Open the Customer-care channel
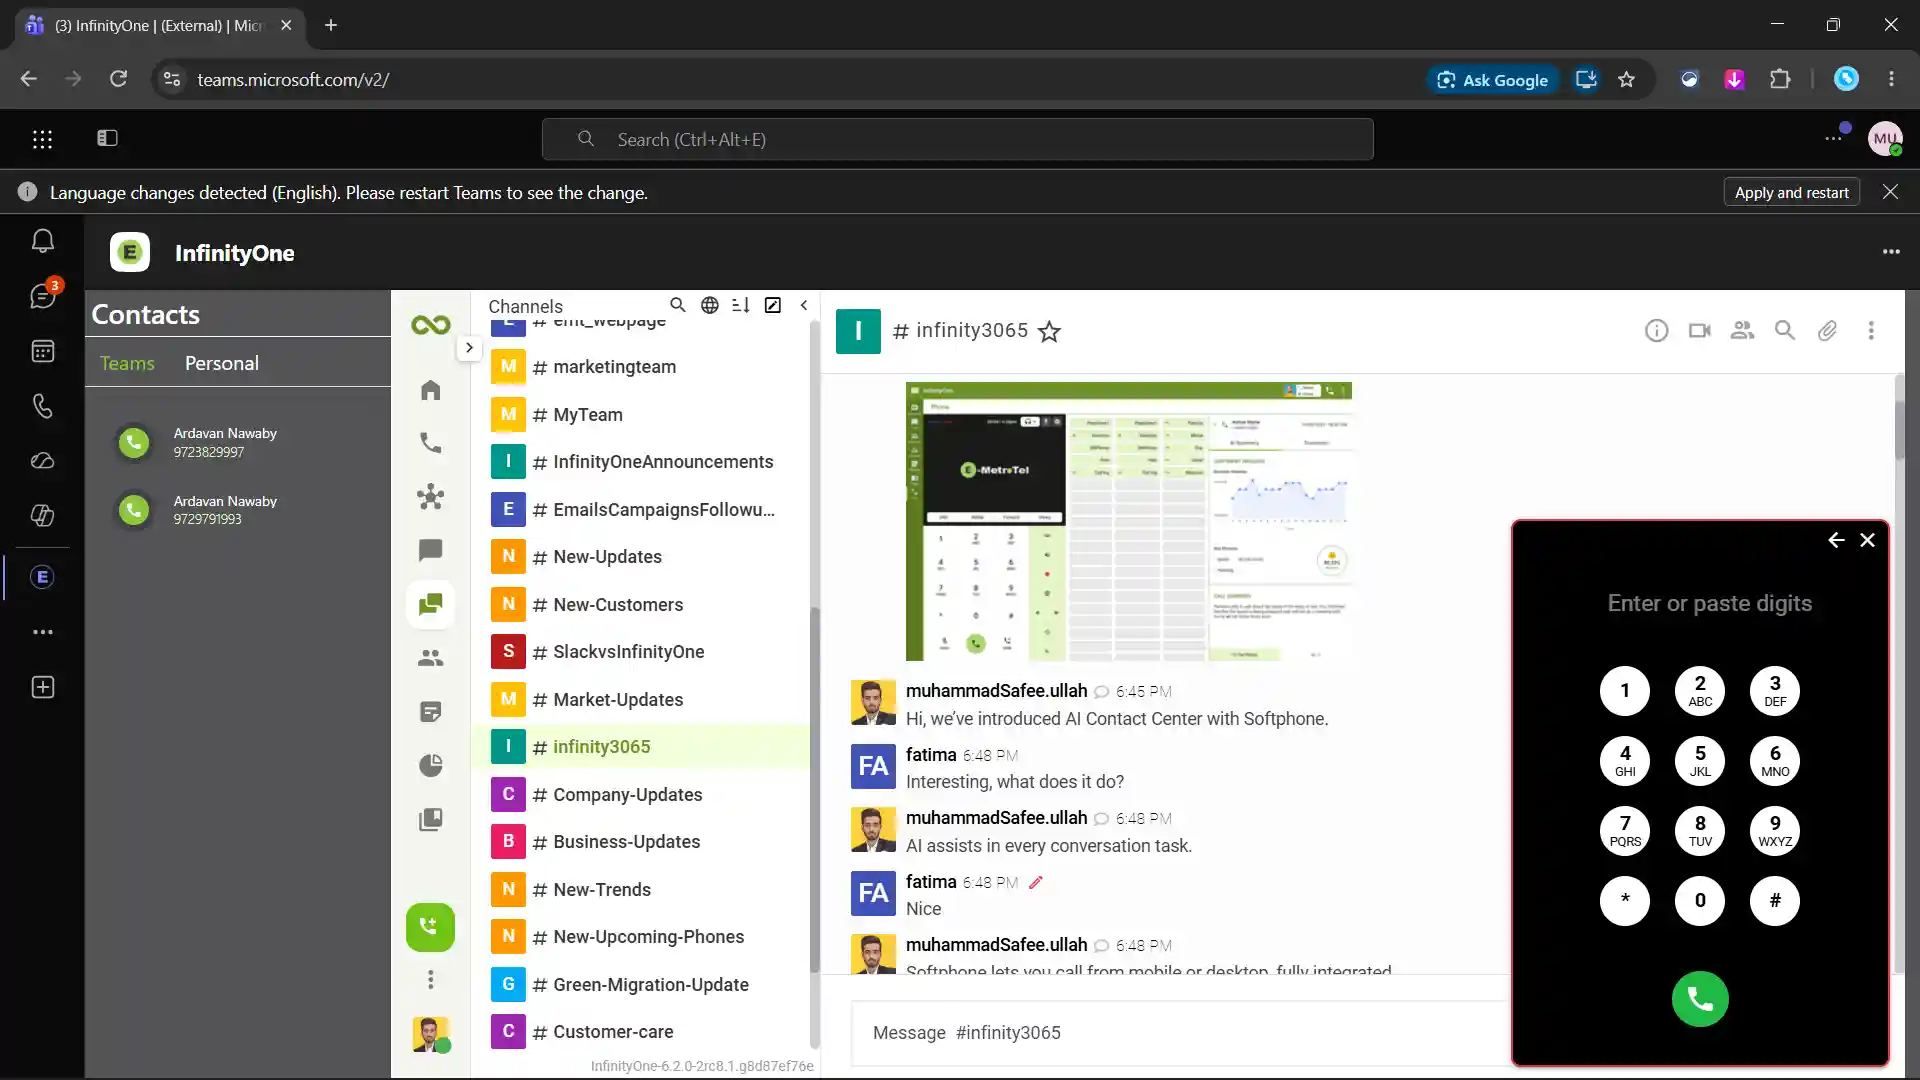 [x=640, y=1032]
